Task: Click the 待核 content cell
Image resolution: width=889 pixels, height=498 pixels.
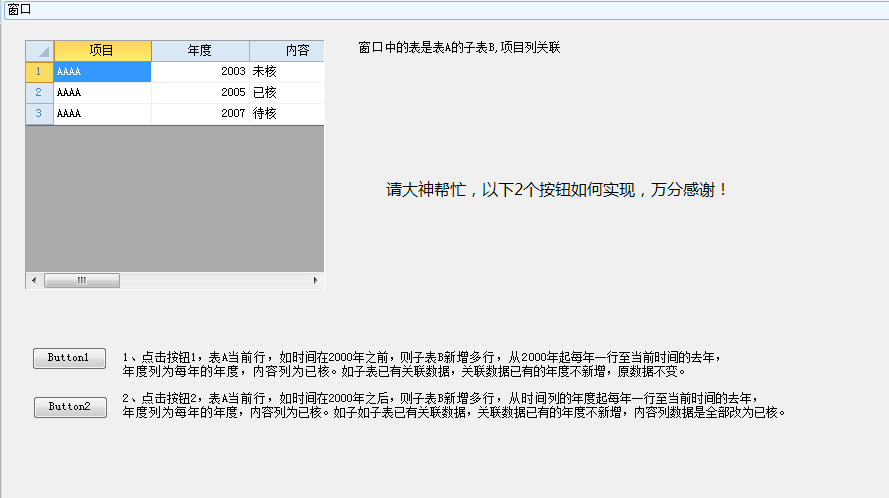Action: pos(287,113)
